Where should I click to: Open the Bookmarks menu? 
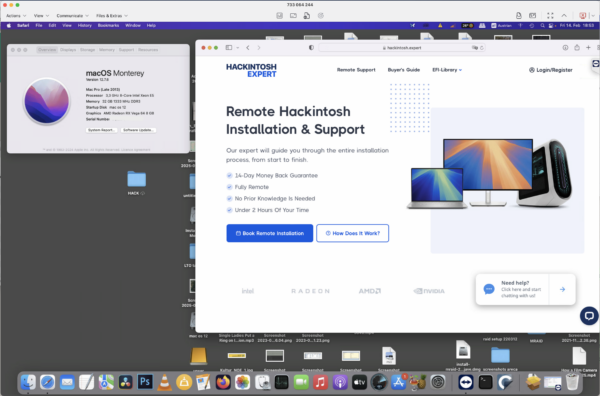(x=108, y=26)
